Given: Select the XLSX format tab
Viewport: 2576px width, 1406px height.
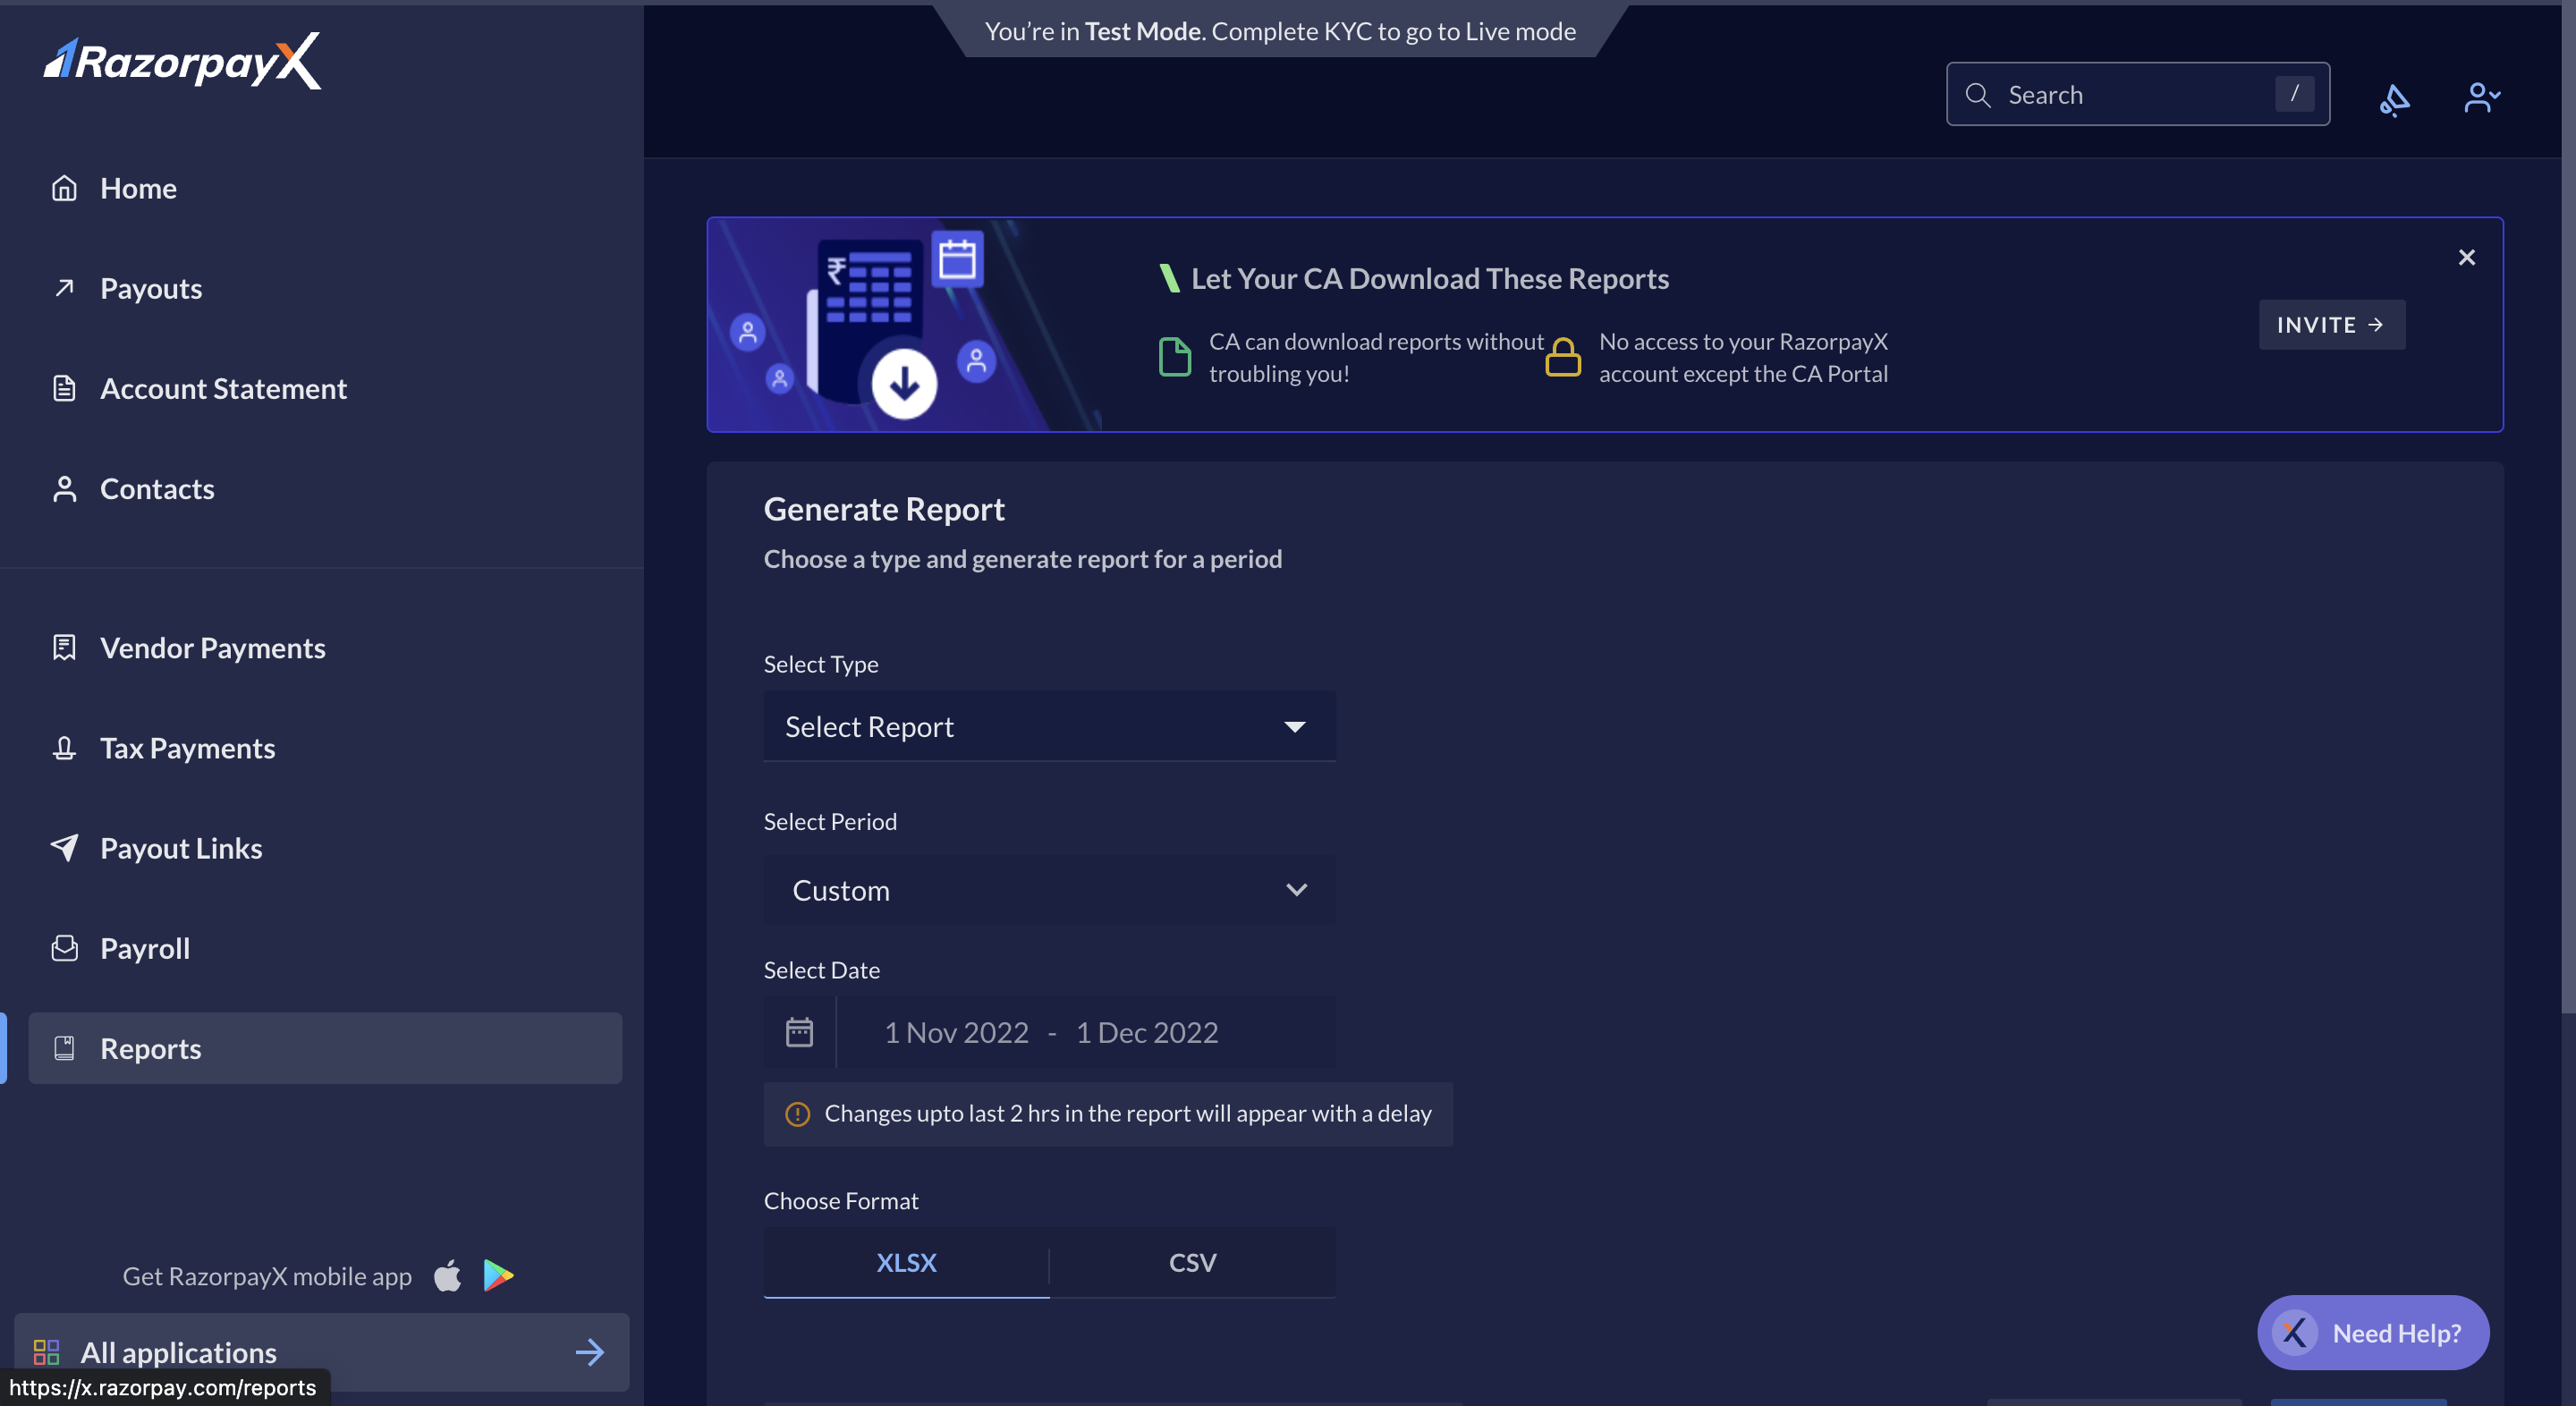Looking at the screenshot, I should 906,1262.
